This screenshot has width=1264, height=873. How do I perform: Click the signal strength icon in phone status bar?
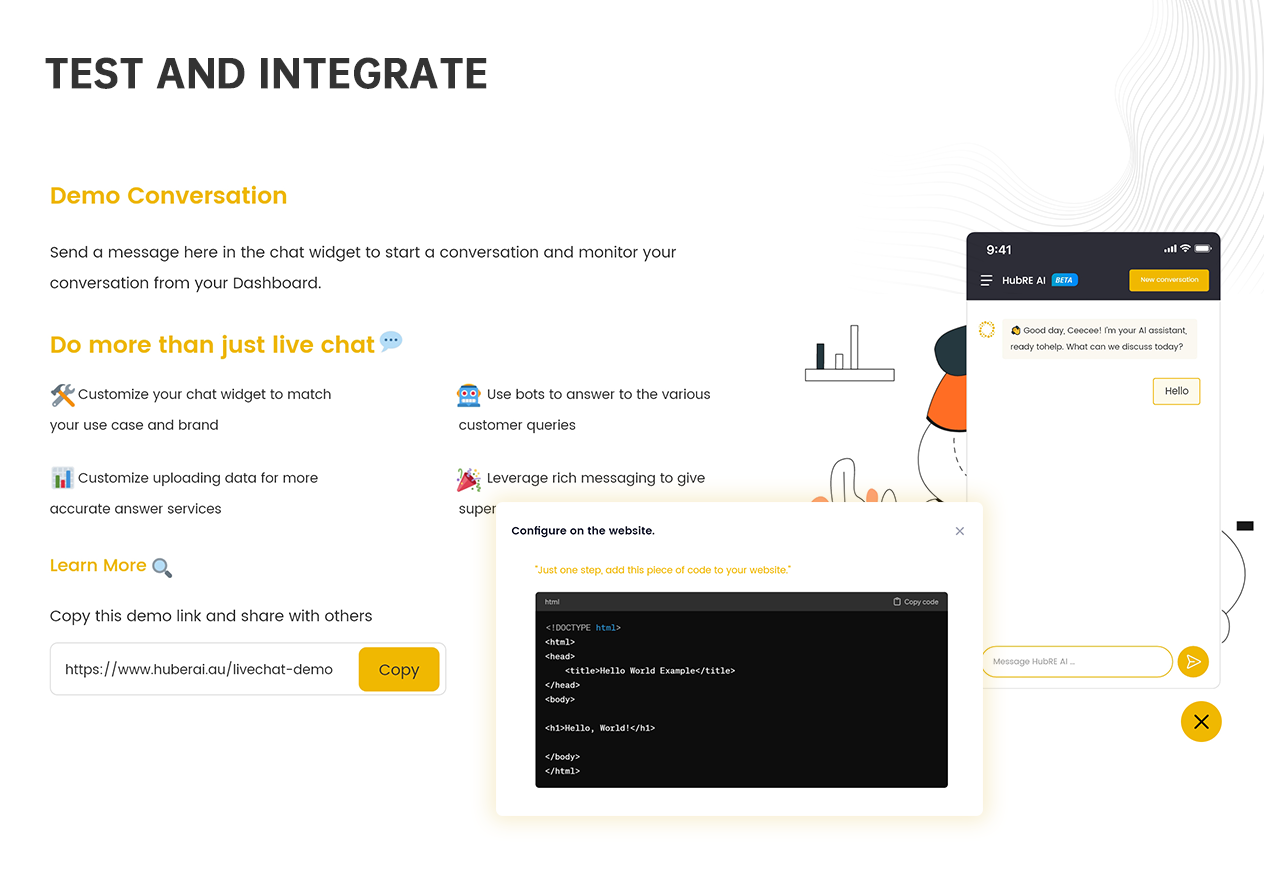tap(1171, 249)
